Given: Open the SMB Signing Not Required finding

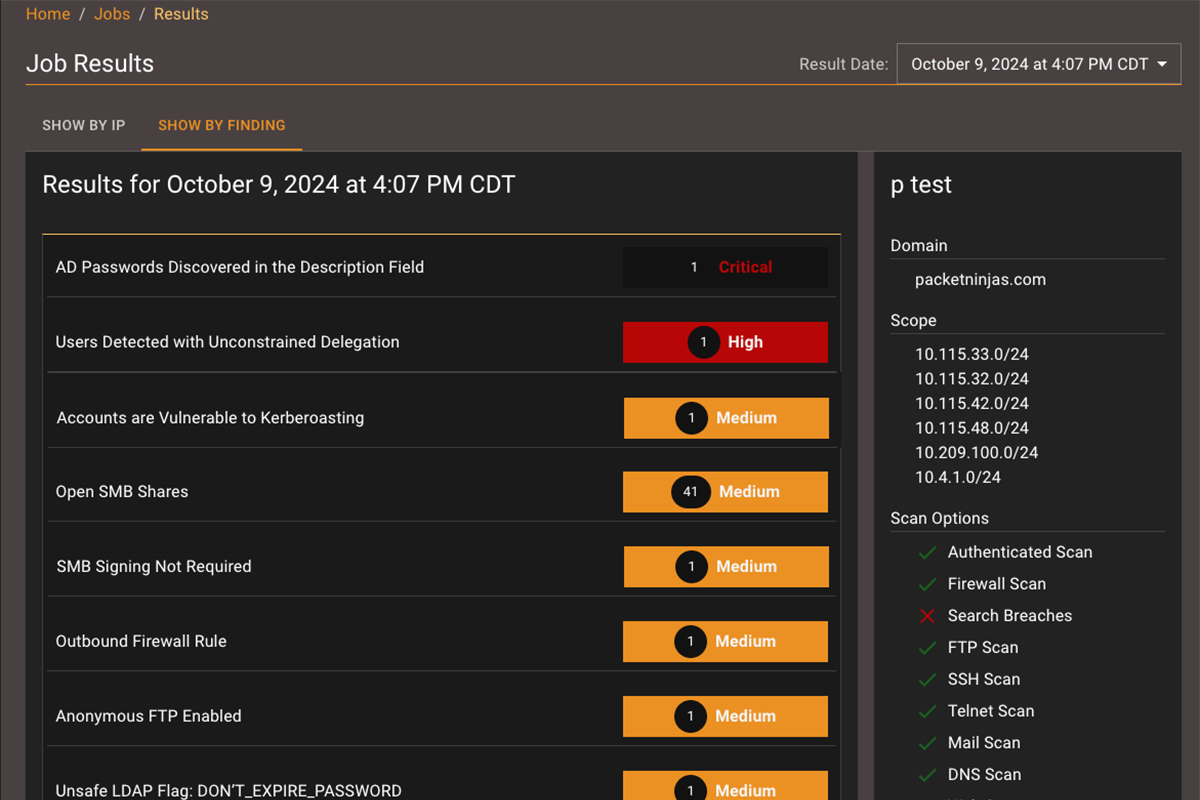Looking at the screenshot, I should click(x=154, y=567).
